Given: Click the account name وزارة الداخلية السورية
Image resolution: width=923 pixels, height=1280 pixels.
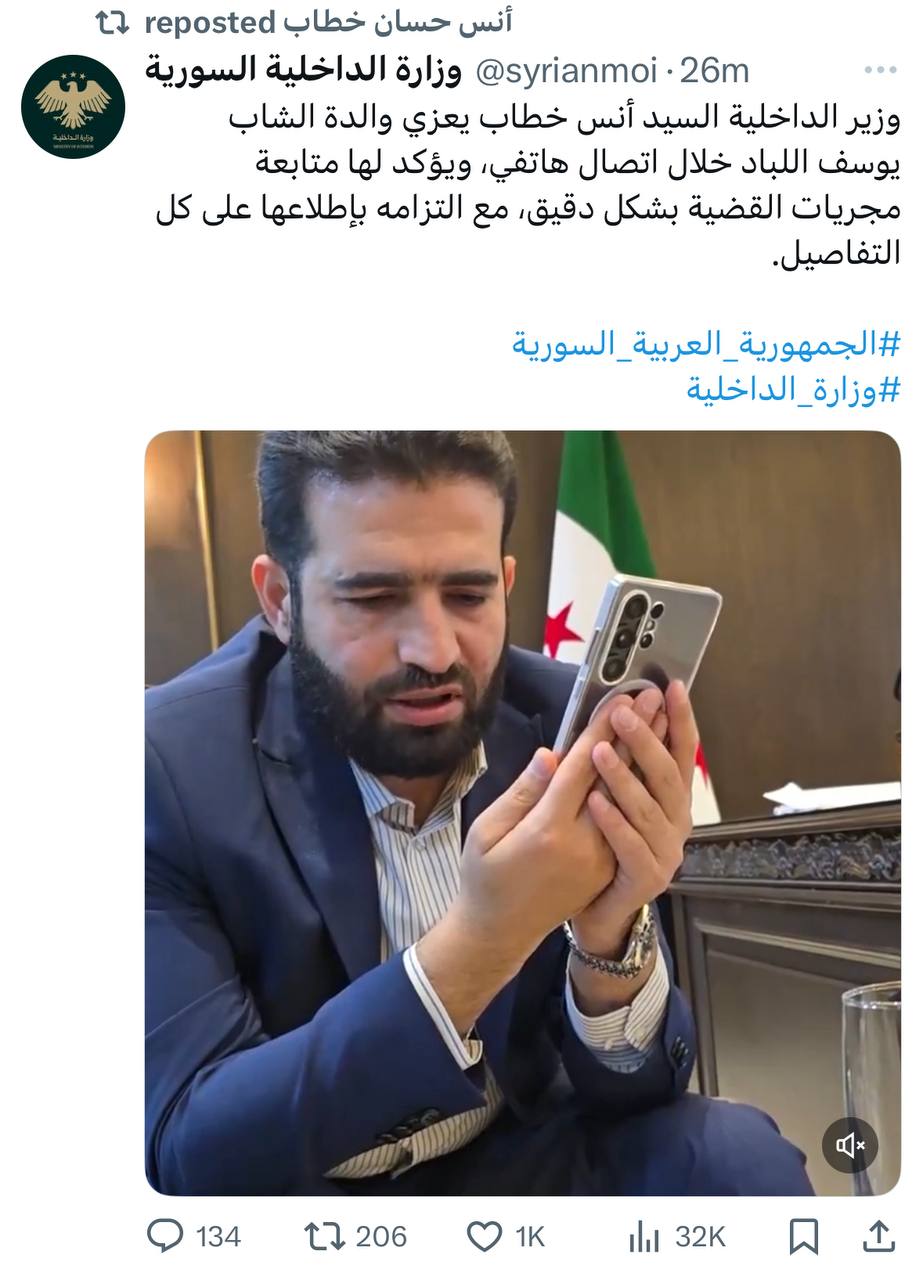Looking at the screenshot, I should coord(304,69).
